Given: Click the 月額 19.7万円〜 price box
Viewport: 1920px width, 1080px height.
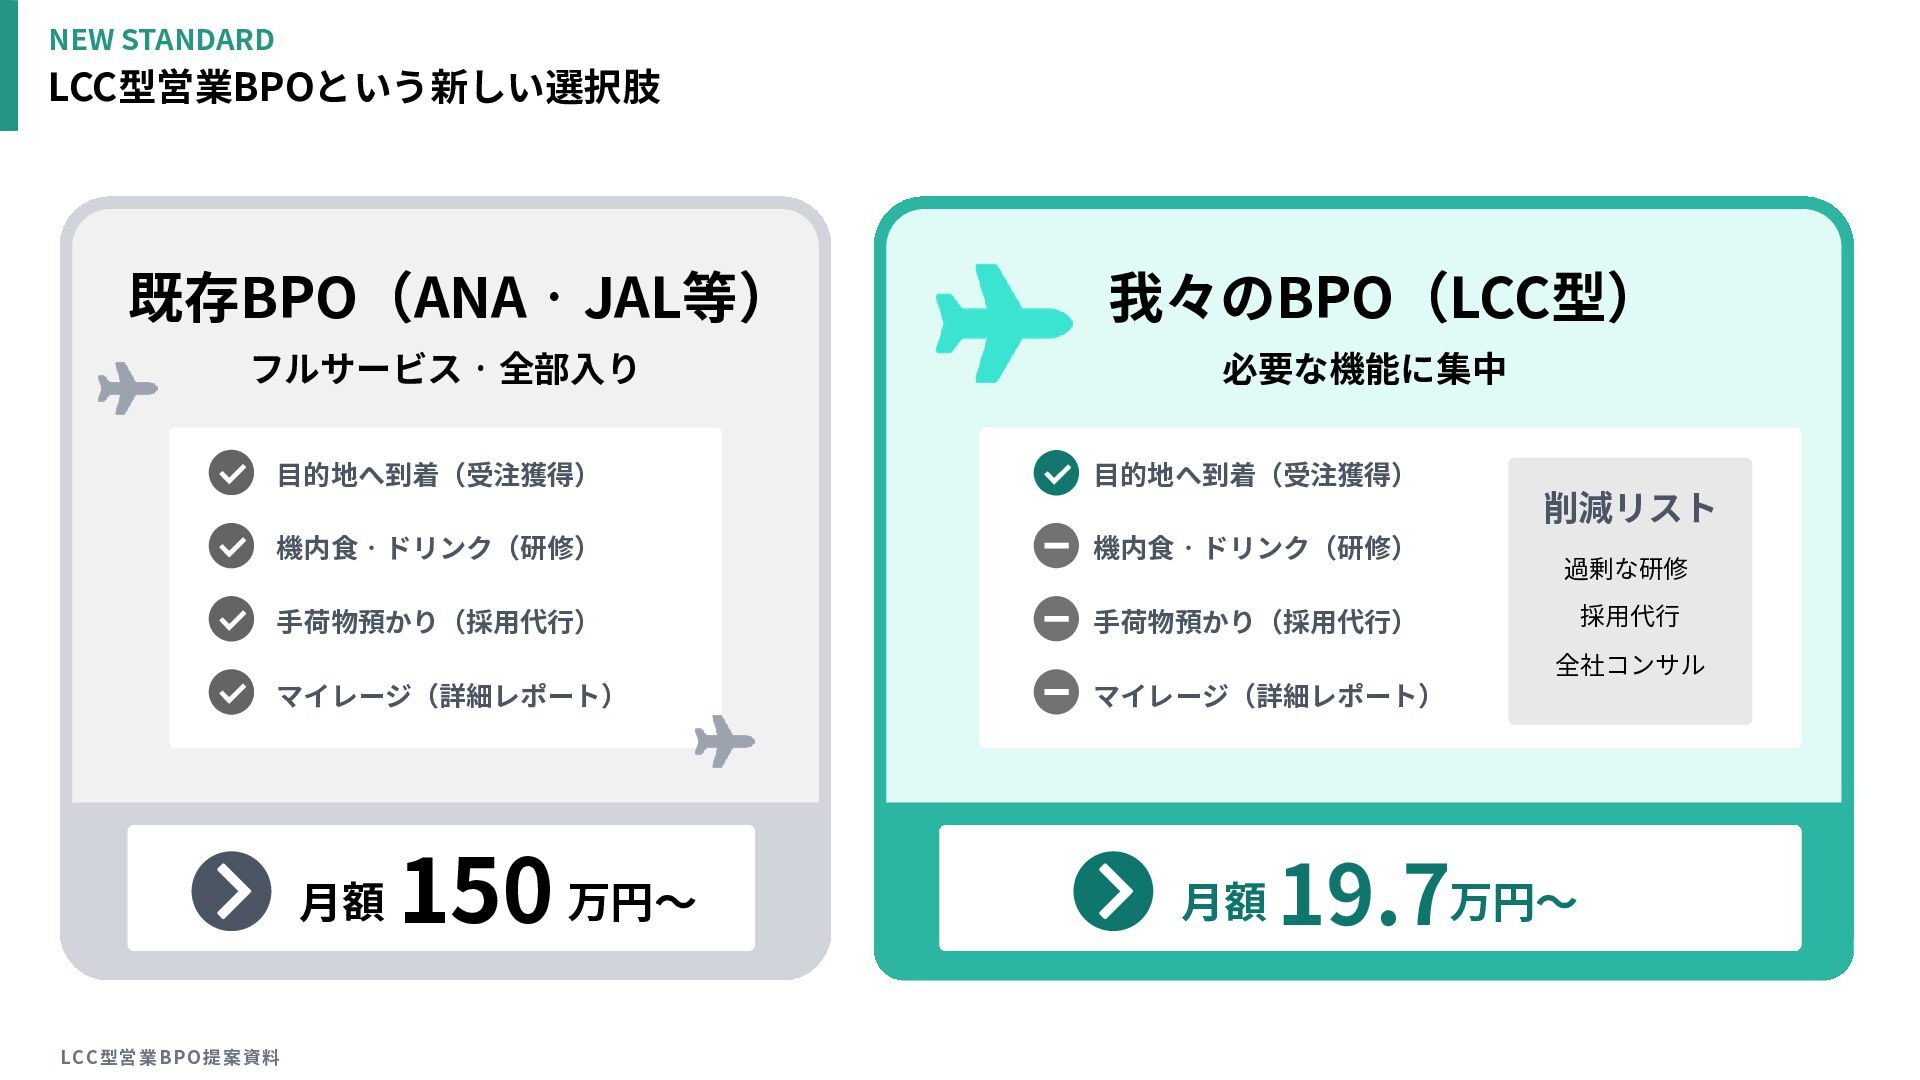Looking at the screenshot, I should pyautogui.click(x=1370, y=888).
